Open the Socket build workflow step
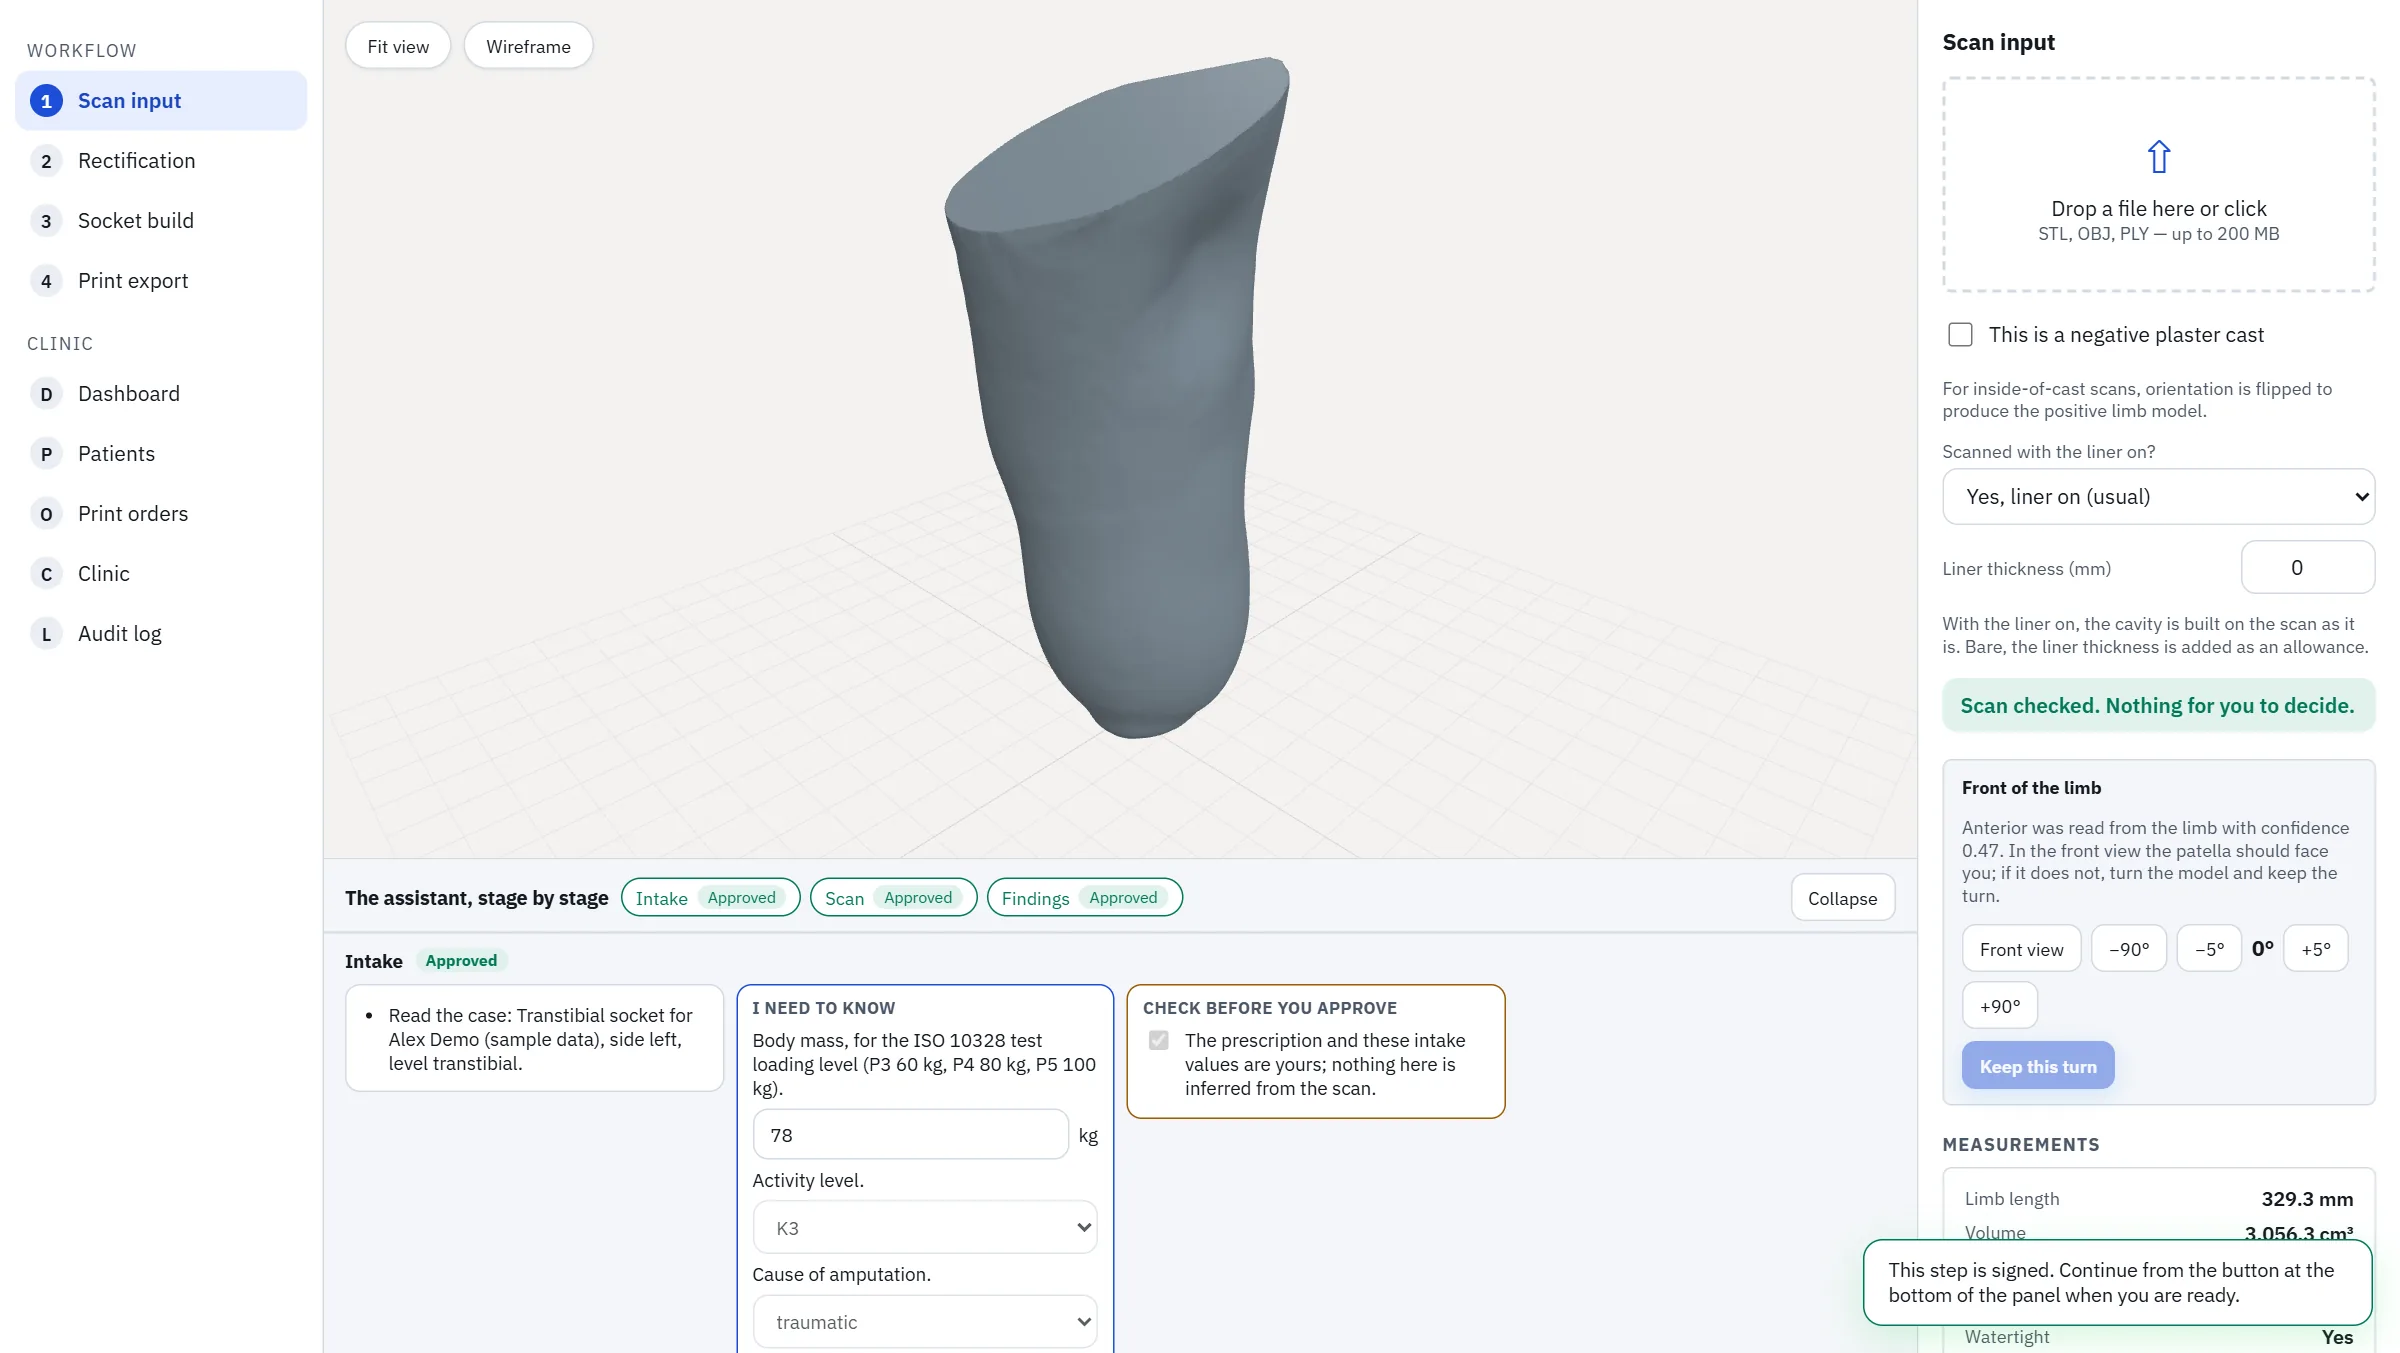Image resolution: width=2400 pixels, height=1353 pixels. [161, 221]
